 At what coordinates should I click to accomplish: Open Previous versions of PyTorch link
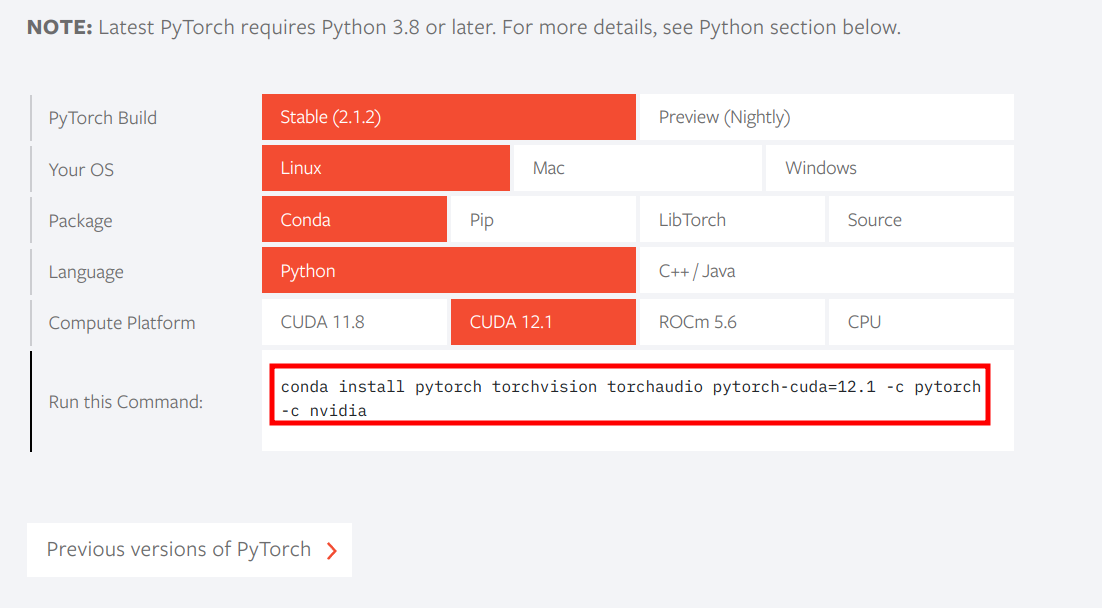[x=189, y=550]
